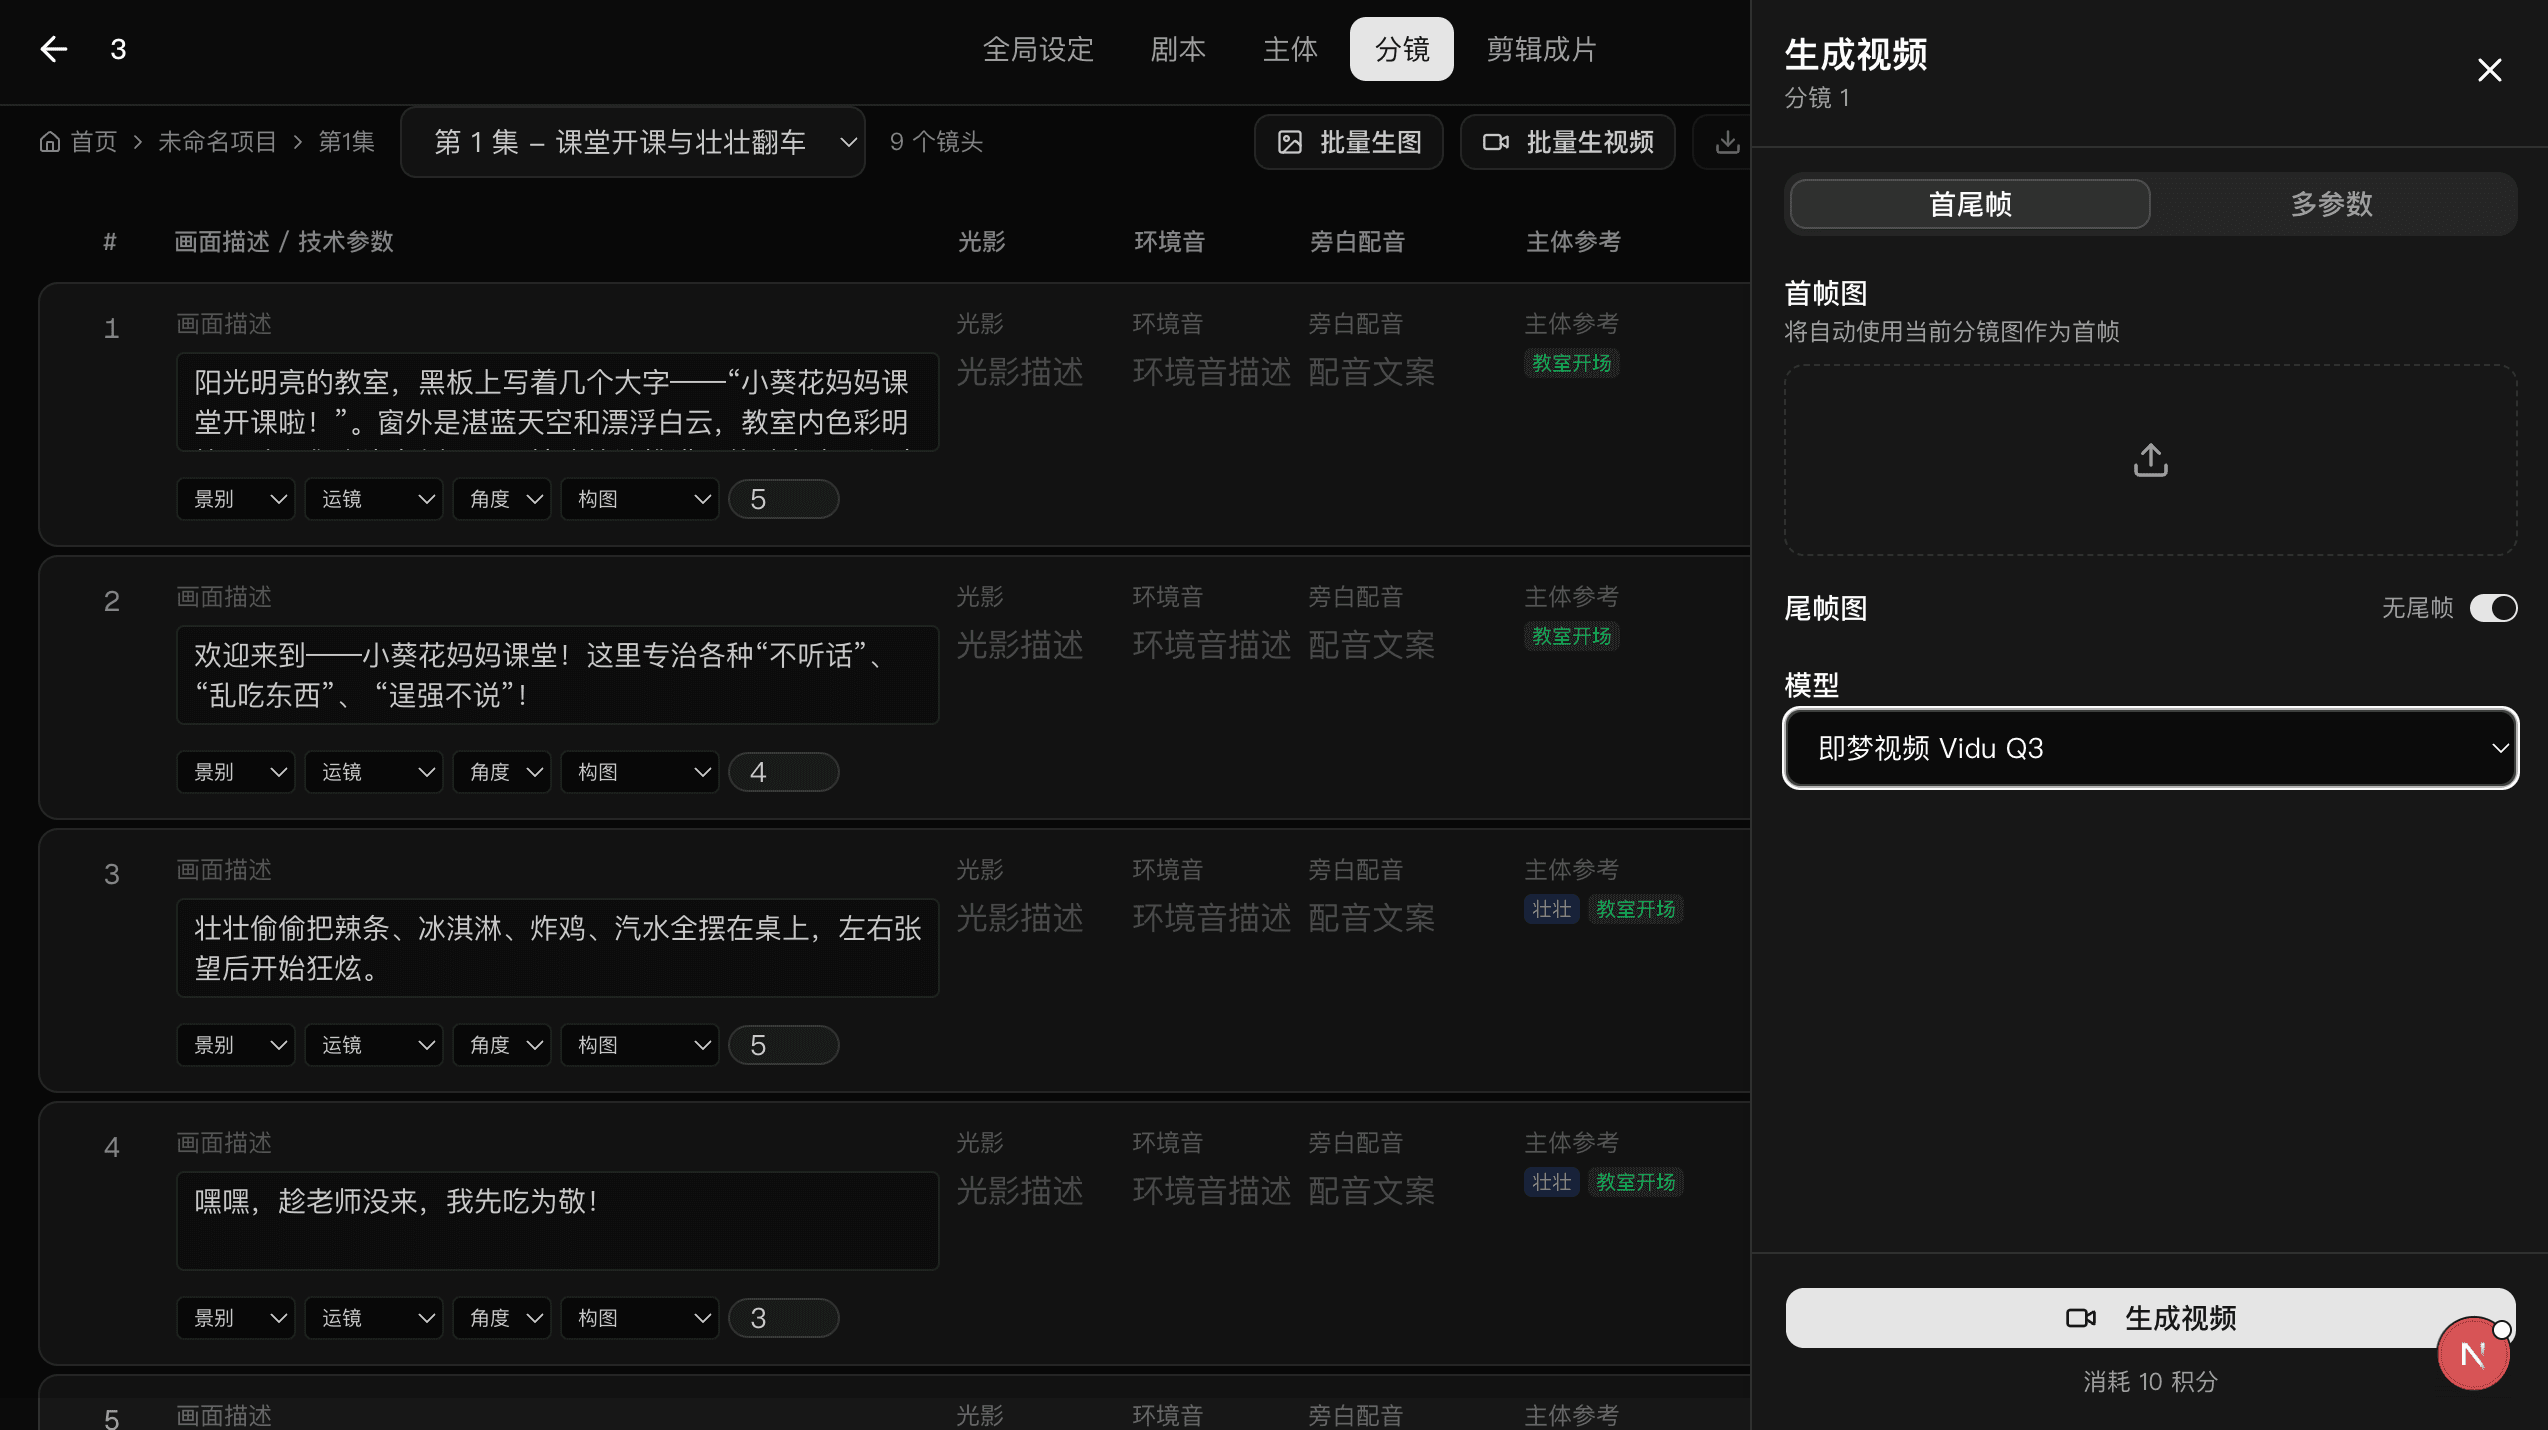Click the download icon in toolbar

(x=1727, y=142)
